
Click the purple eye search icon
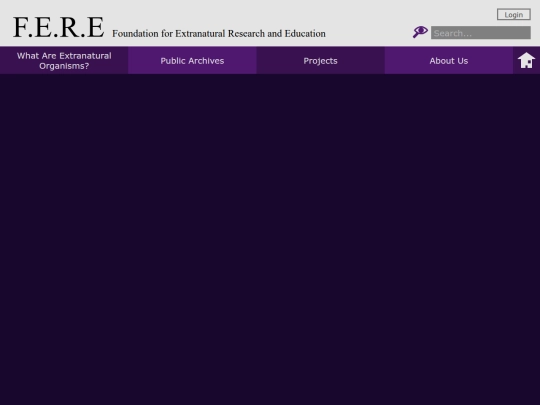coord(420,32)
